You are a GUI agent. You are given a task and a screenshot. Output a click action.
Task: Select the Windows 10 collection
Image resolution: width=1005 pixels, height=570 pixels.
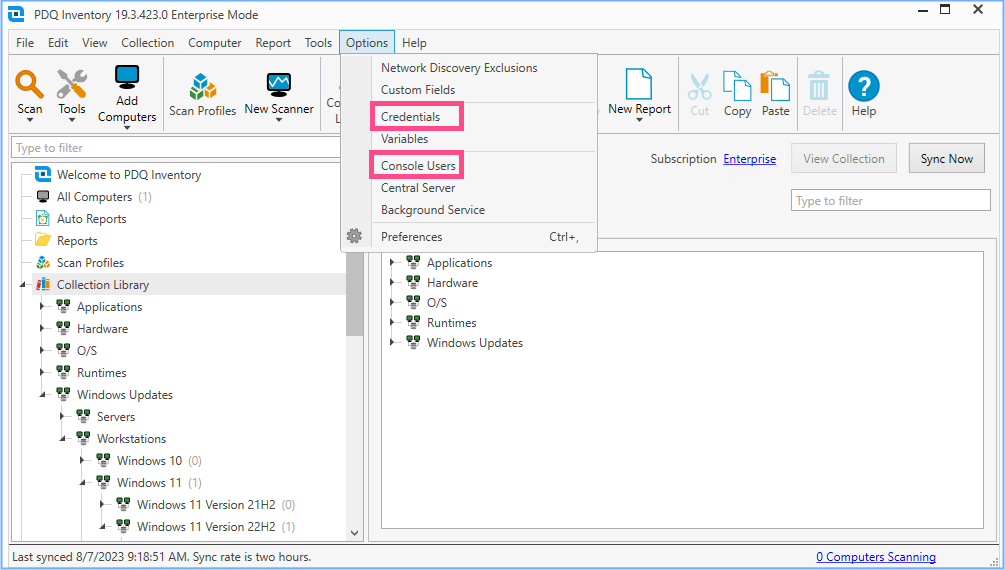coord(149,460)
